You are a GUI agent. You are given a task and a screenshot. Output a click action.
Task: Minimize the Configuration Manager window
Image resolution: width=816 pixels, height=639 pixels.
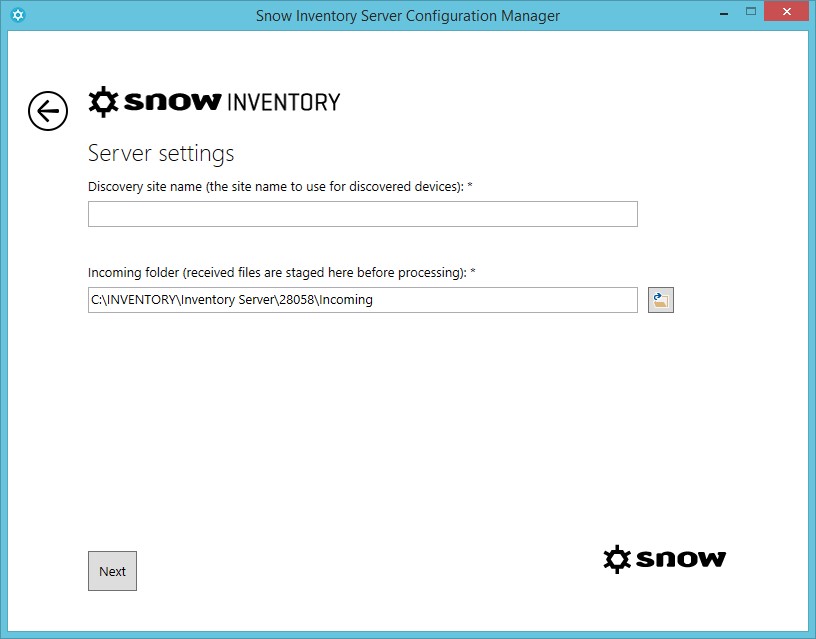coord(723,14)
